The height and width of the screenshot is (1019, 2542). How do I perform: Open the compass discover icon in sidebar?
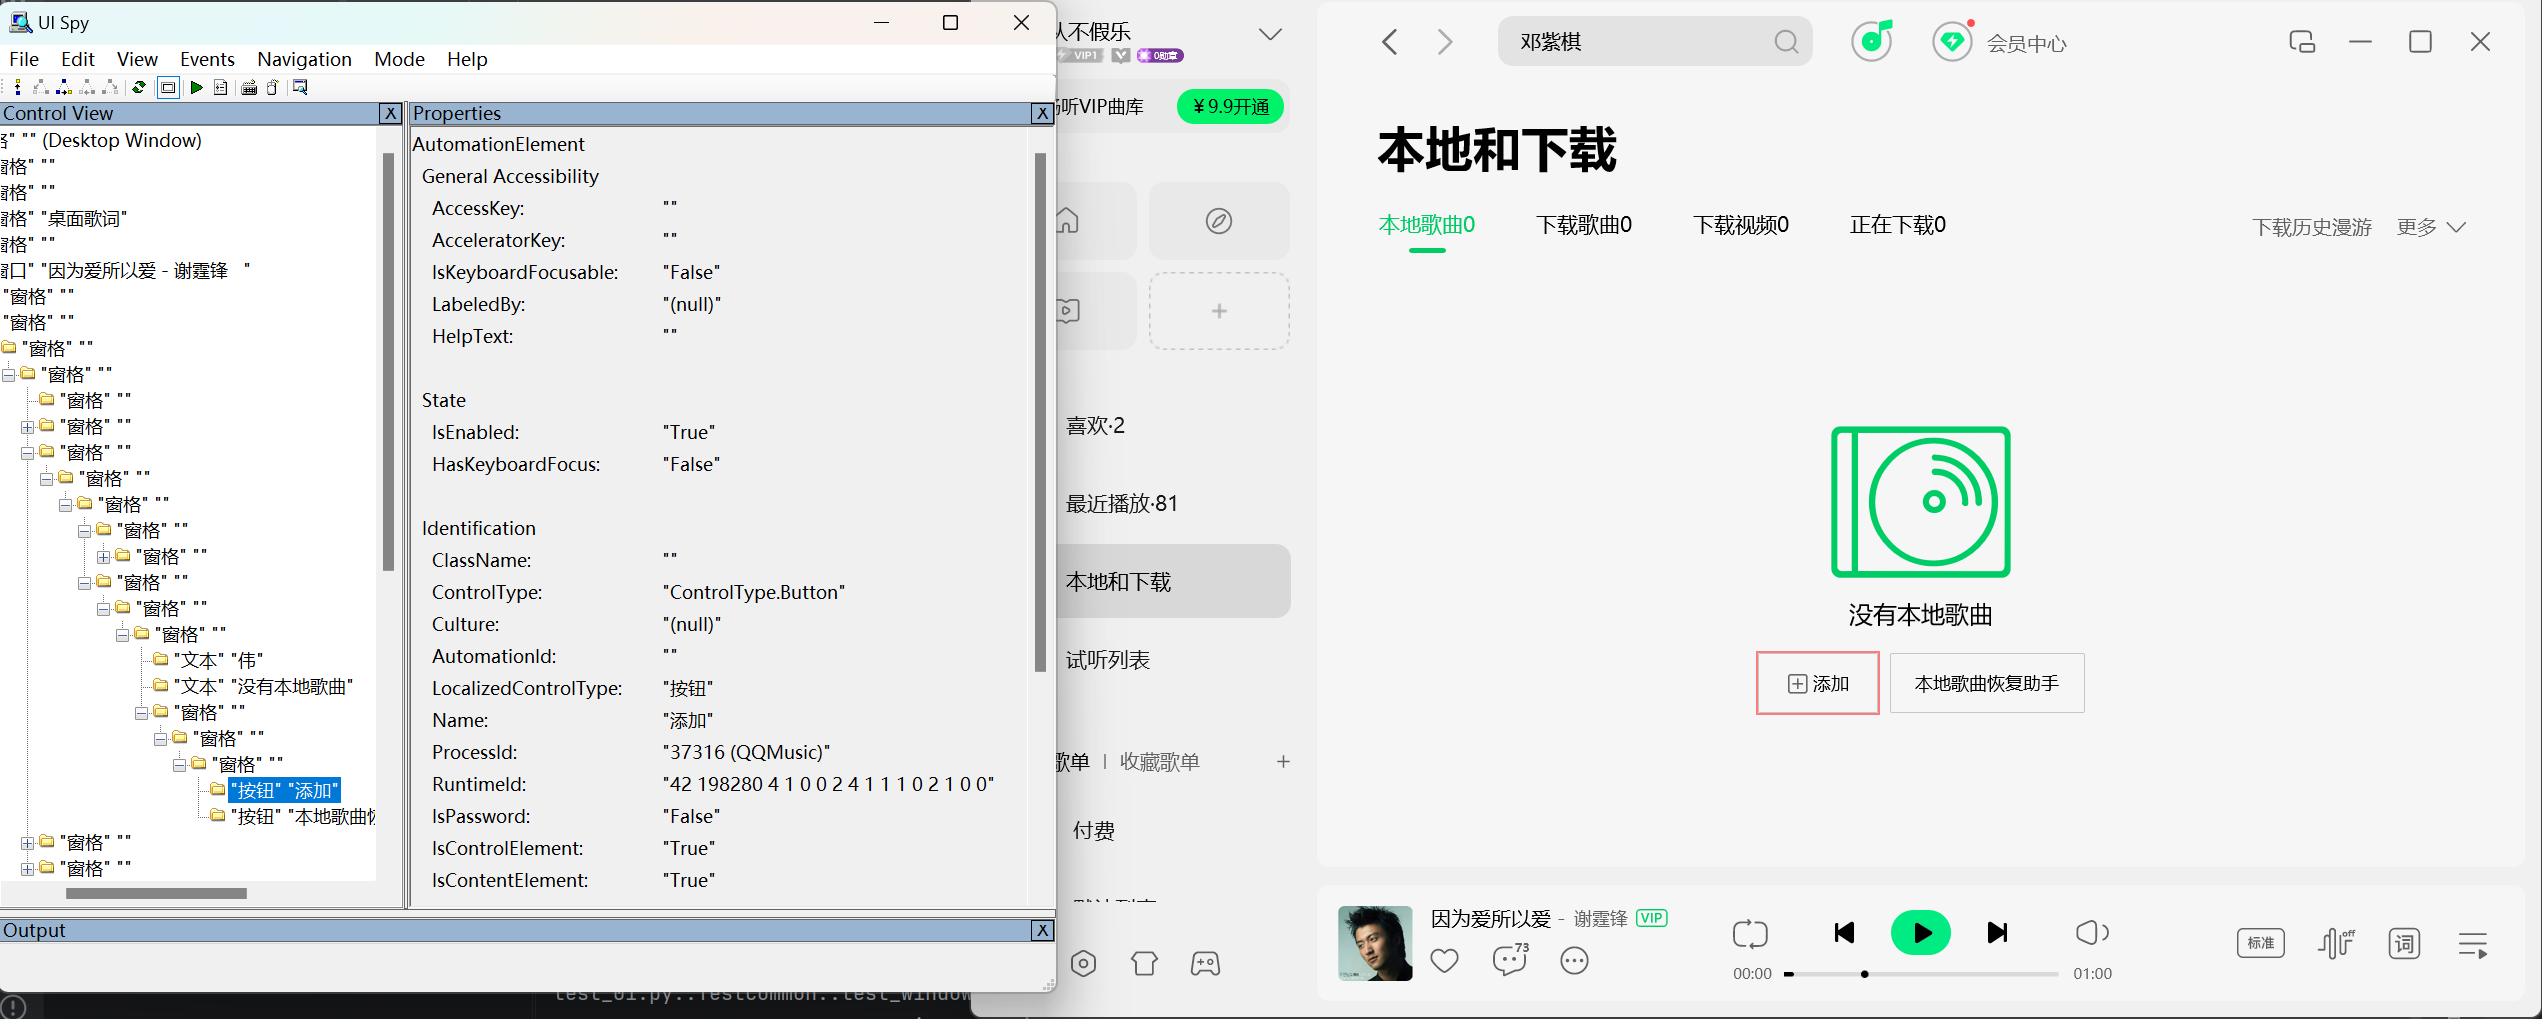[x=1219, y=221]
